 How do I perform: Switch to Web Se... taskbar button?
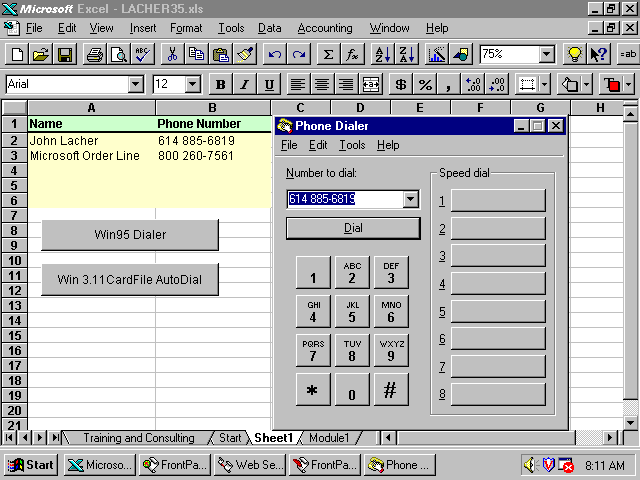coord(250,465)
